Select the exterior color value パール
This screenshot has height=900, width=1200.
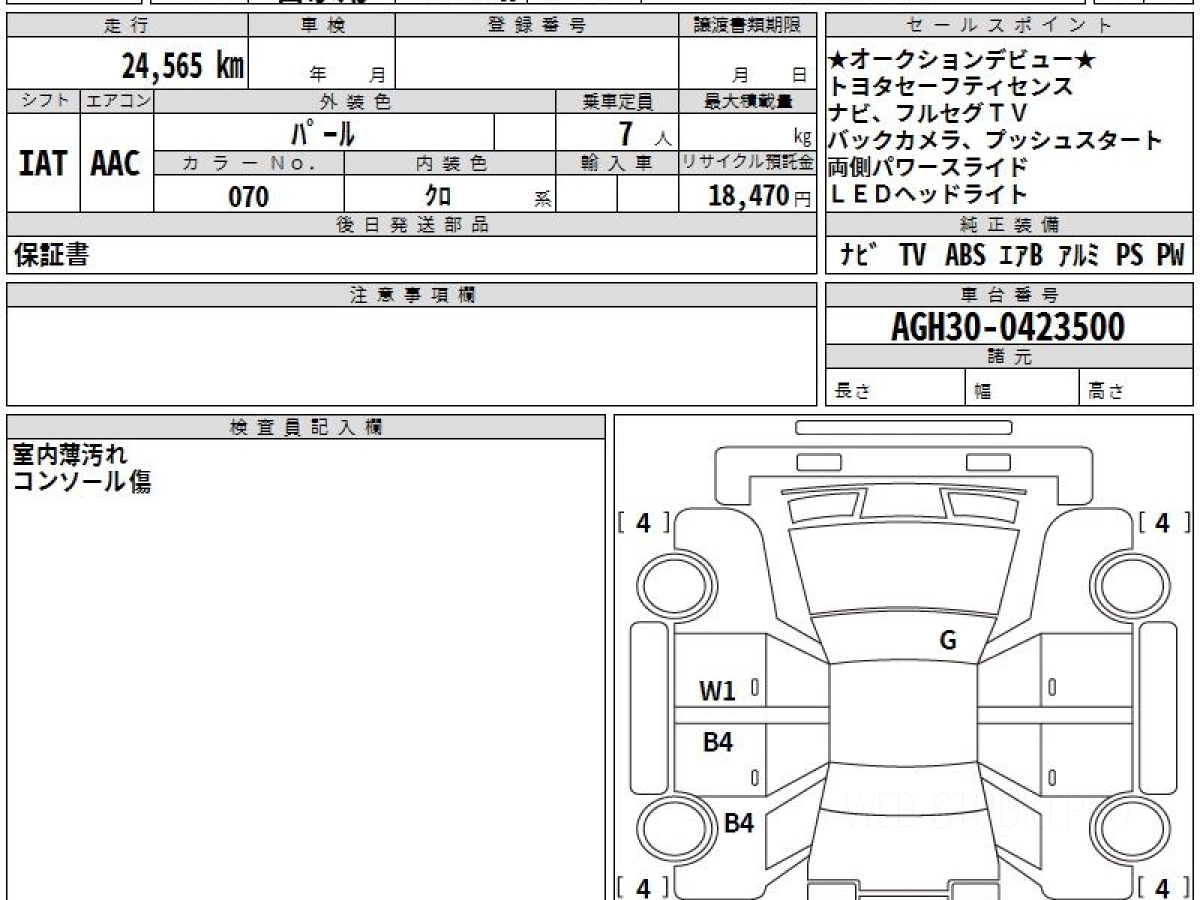point(323,132)
